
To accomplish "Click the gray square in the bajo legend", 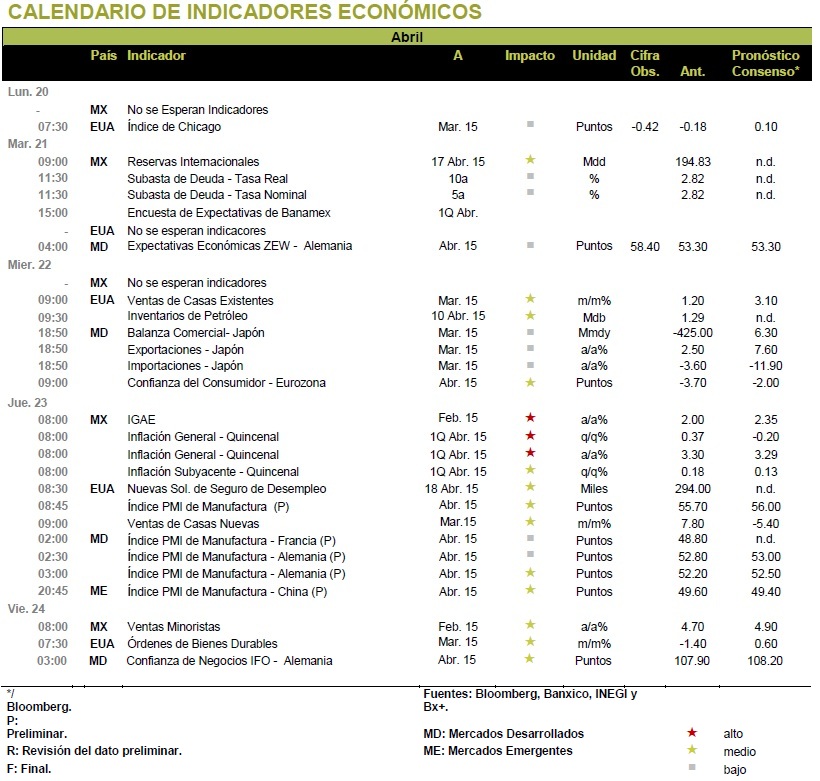I will [692, 767].
